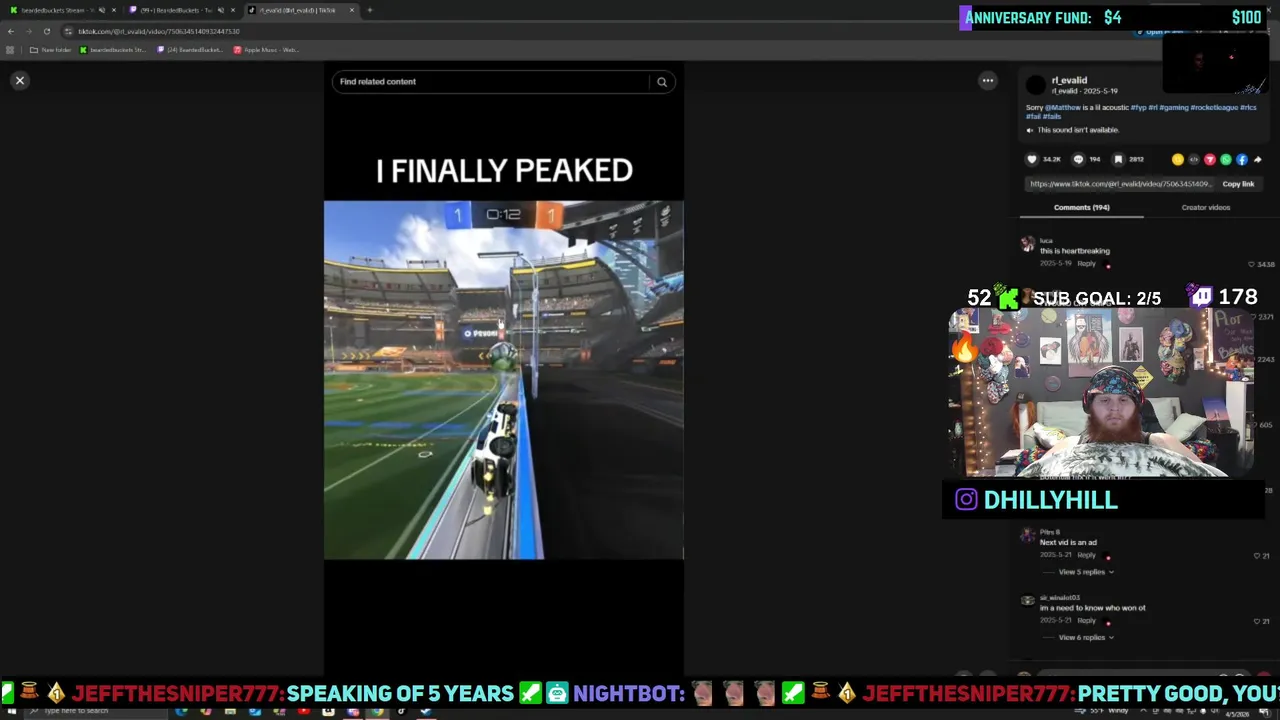Image resolution: width=1280 pixels, height=720 pixels.
Task: Unmute the beardedbuckets Stream tab audio icon
Action: click(101, 10)
